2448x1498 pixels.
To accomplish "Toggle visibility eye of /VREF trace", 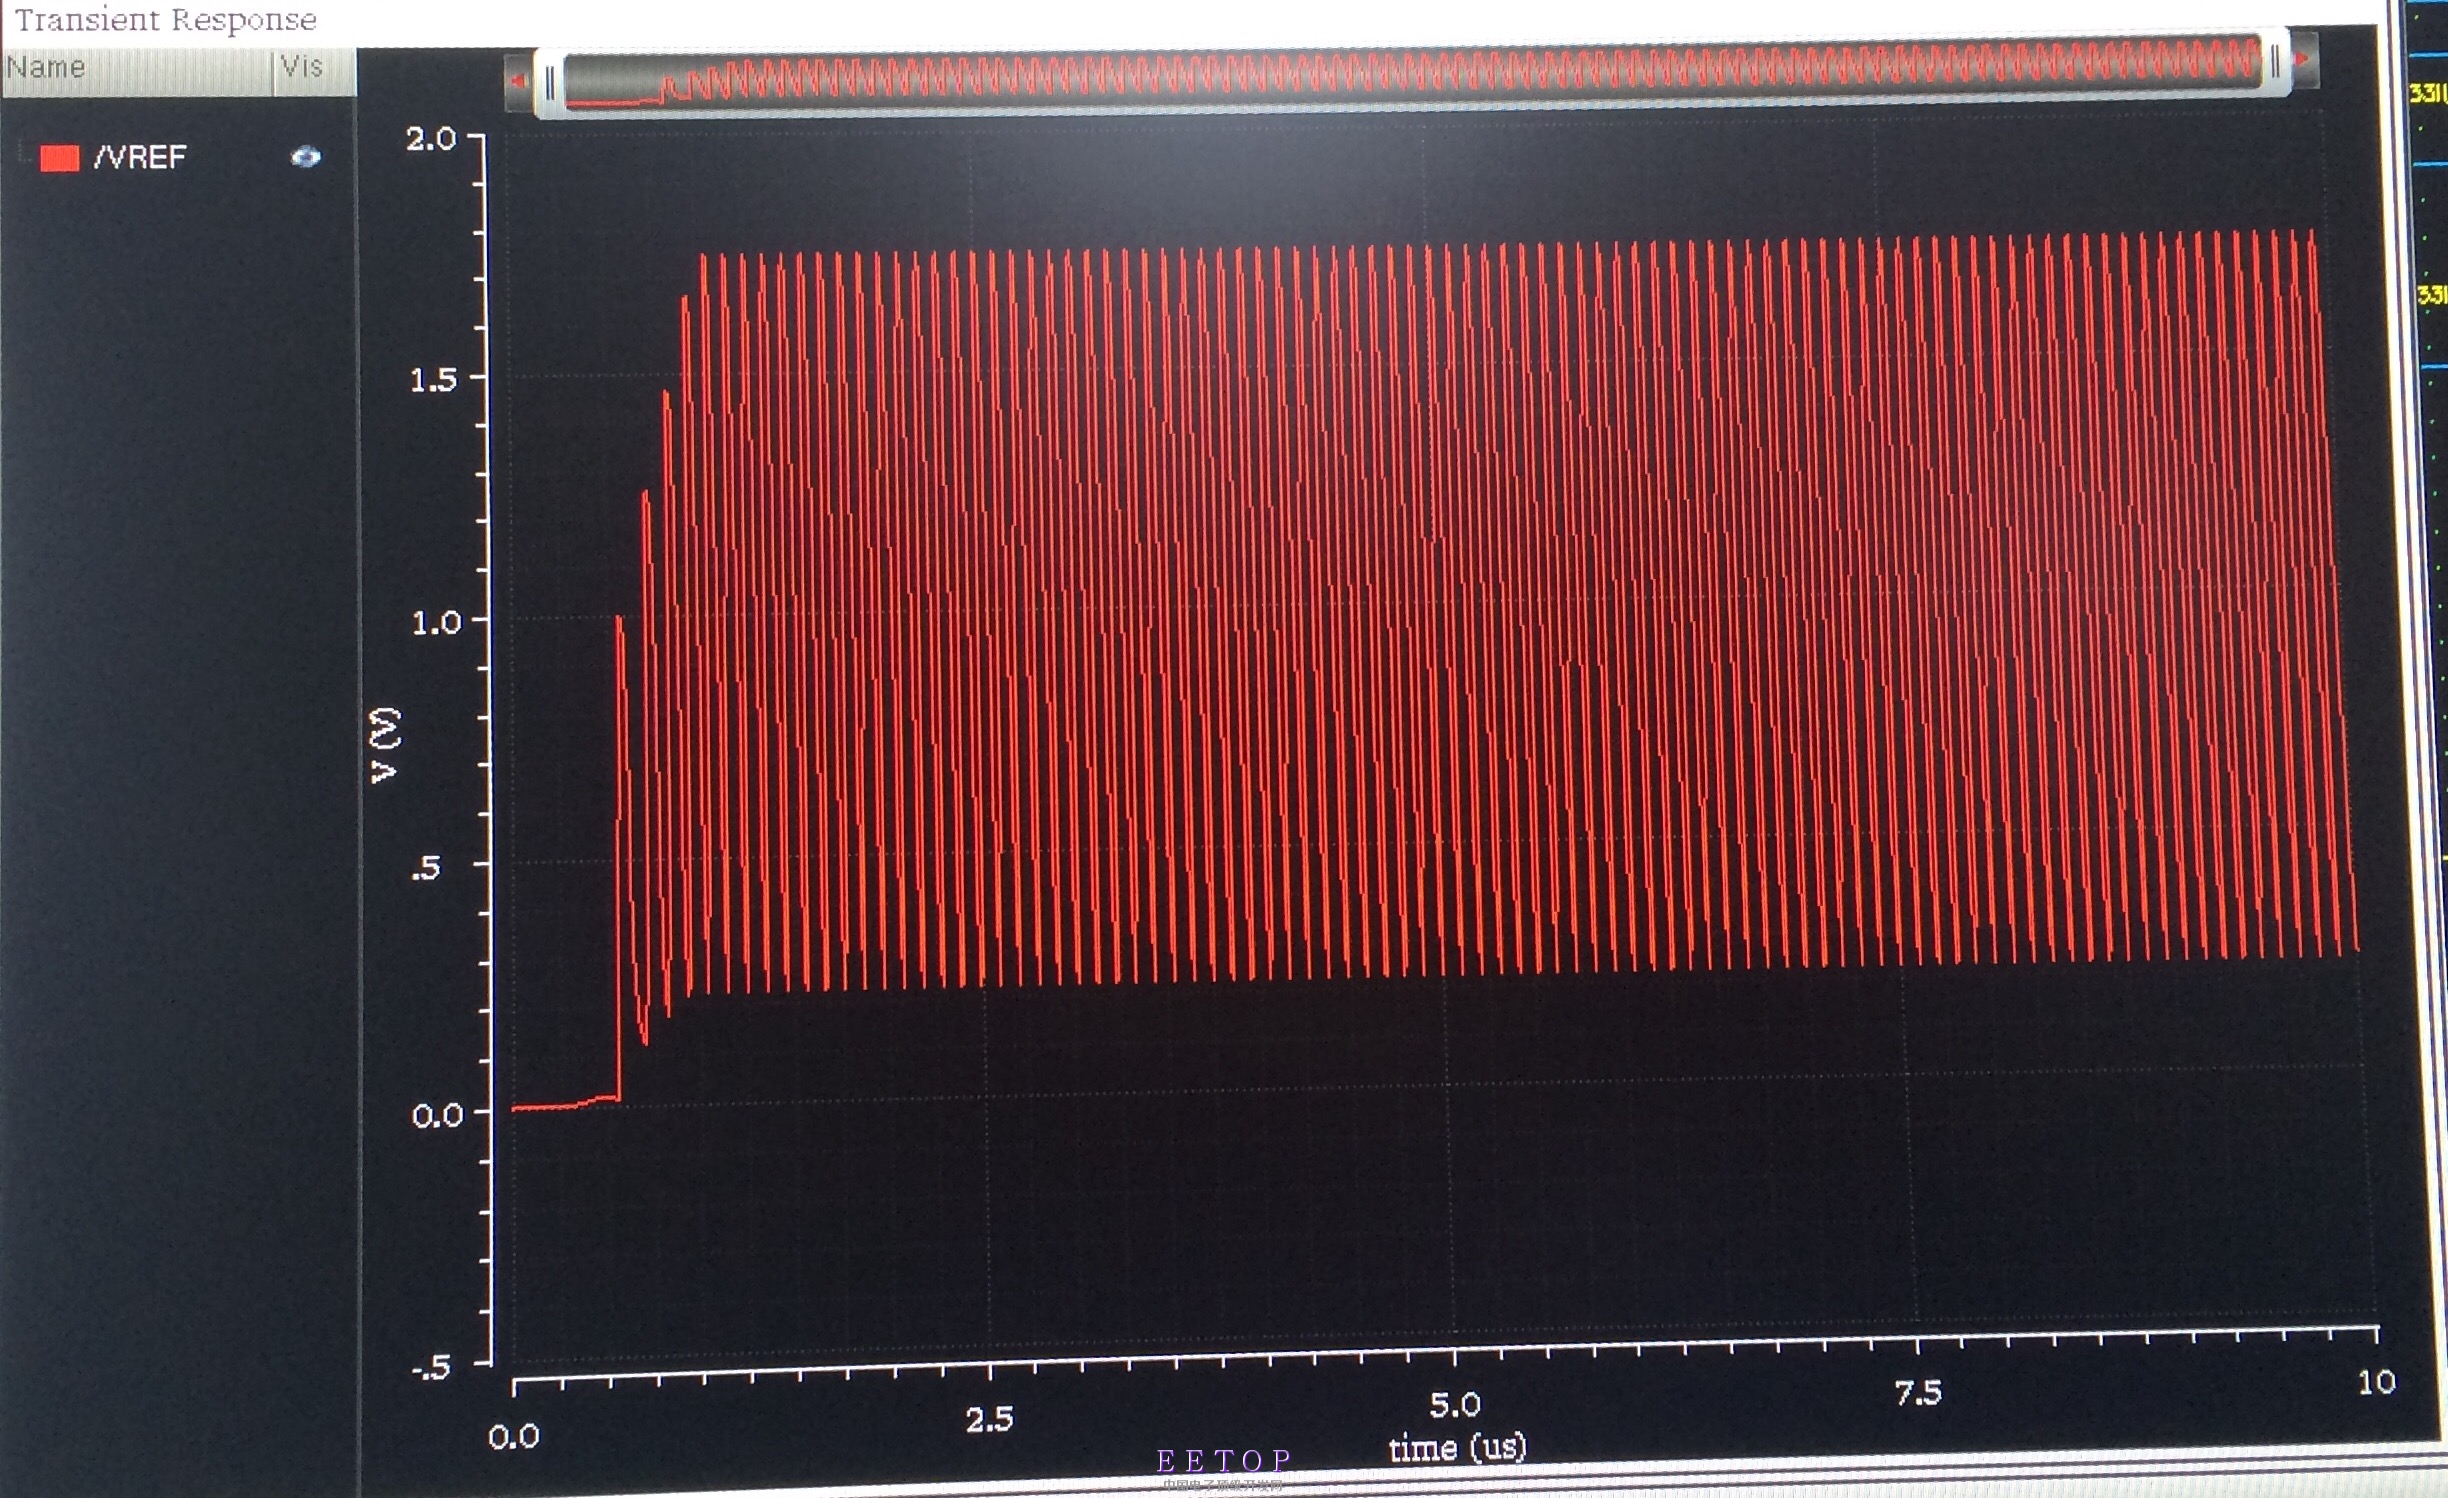I will pyautogui.click(x=306, y=157).
